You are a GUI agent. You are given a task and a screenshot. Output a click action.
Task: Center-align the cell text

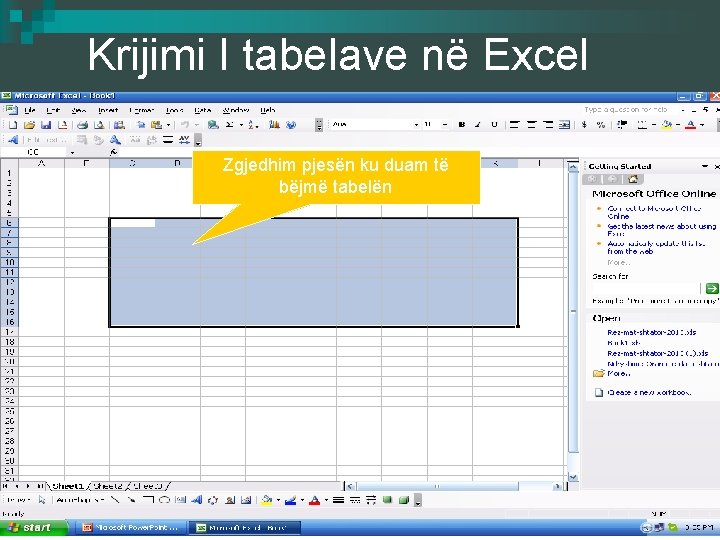coord(531,124)
